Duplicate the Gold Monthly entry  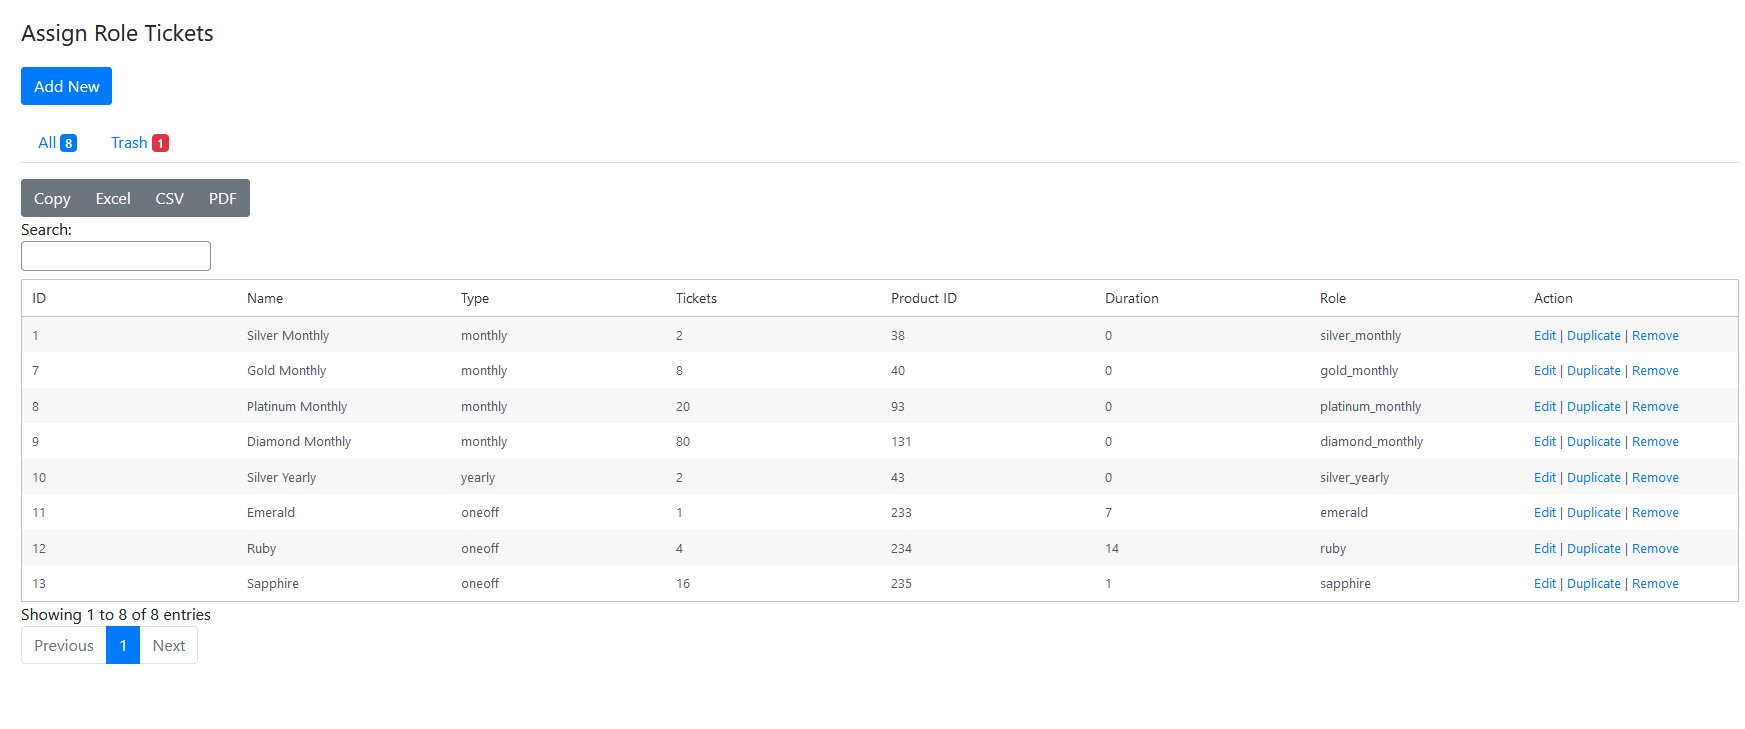point(1593,371)
